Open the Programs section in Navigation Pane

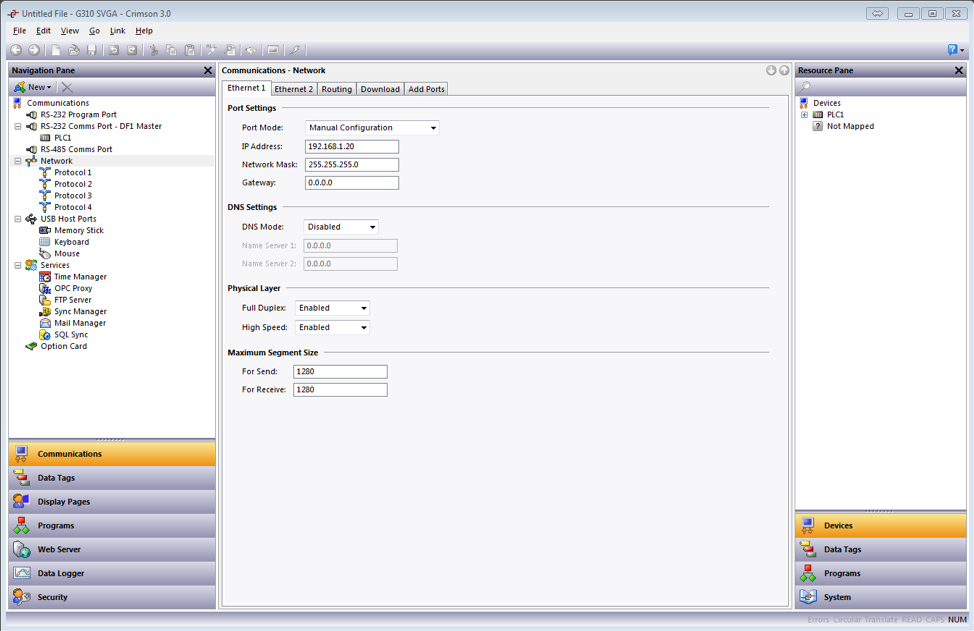click(x=112, y=525)
